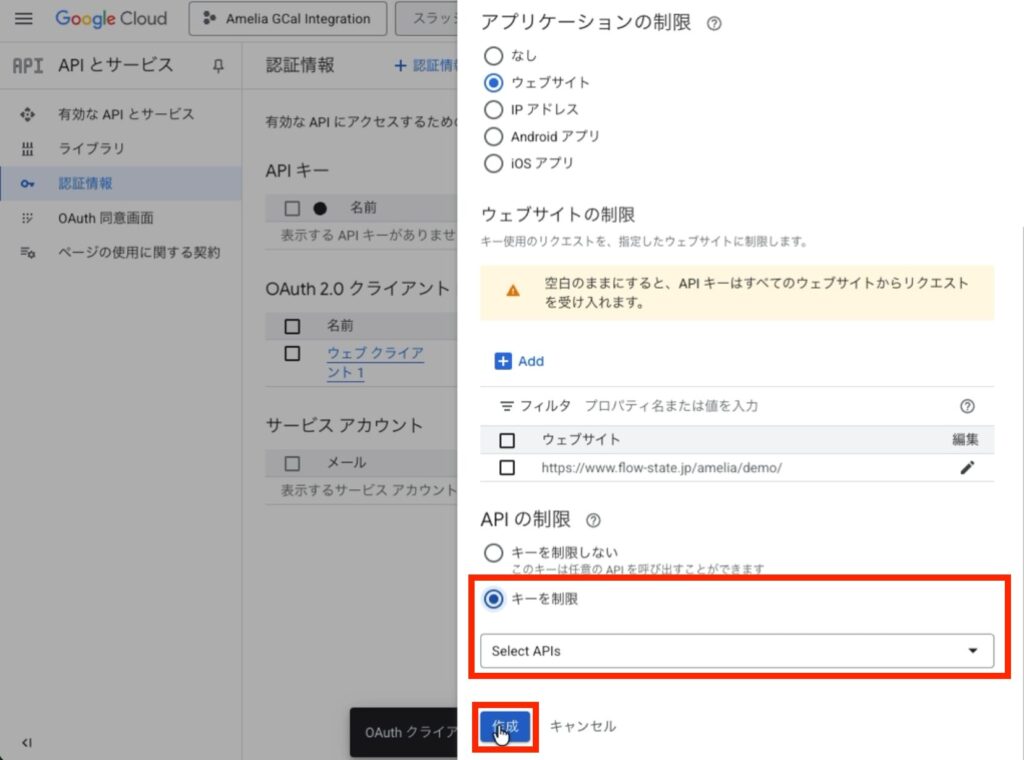This screenshot has width=1024, height=760.
Task: Open the Select APIs dropdown
Action: click(736, 651)
